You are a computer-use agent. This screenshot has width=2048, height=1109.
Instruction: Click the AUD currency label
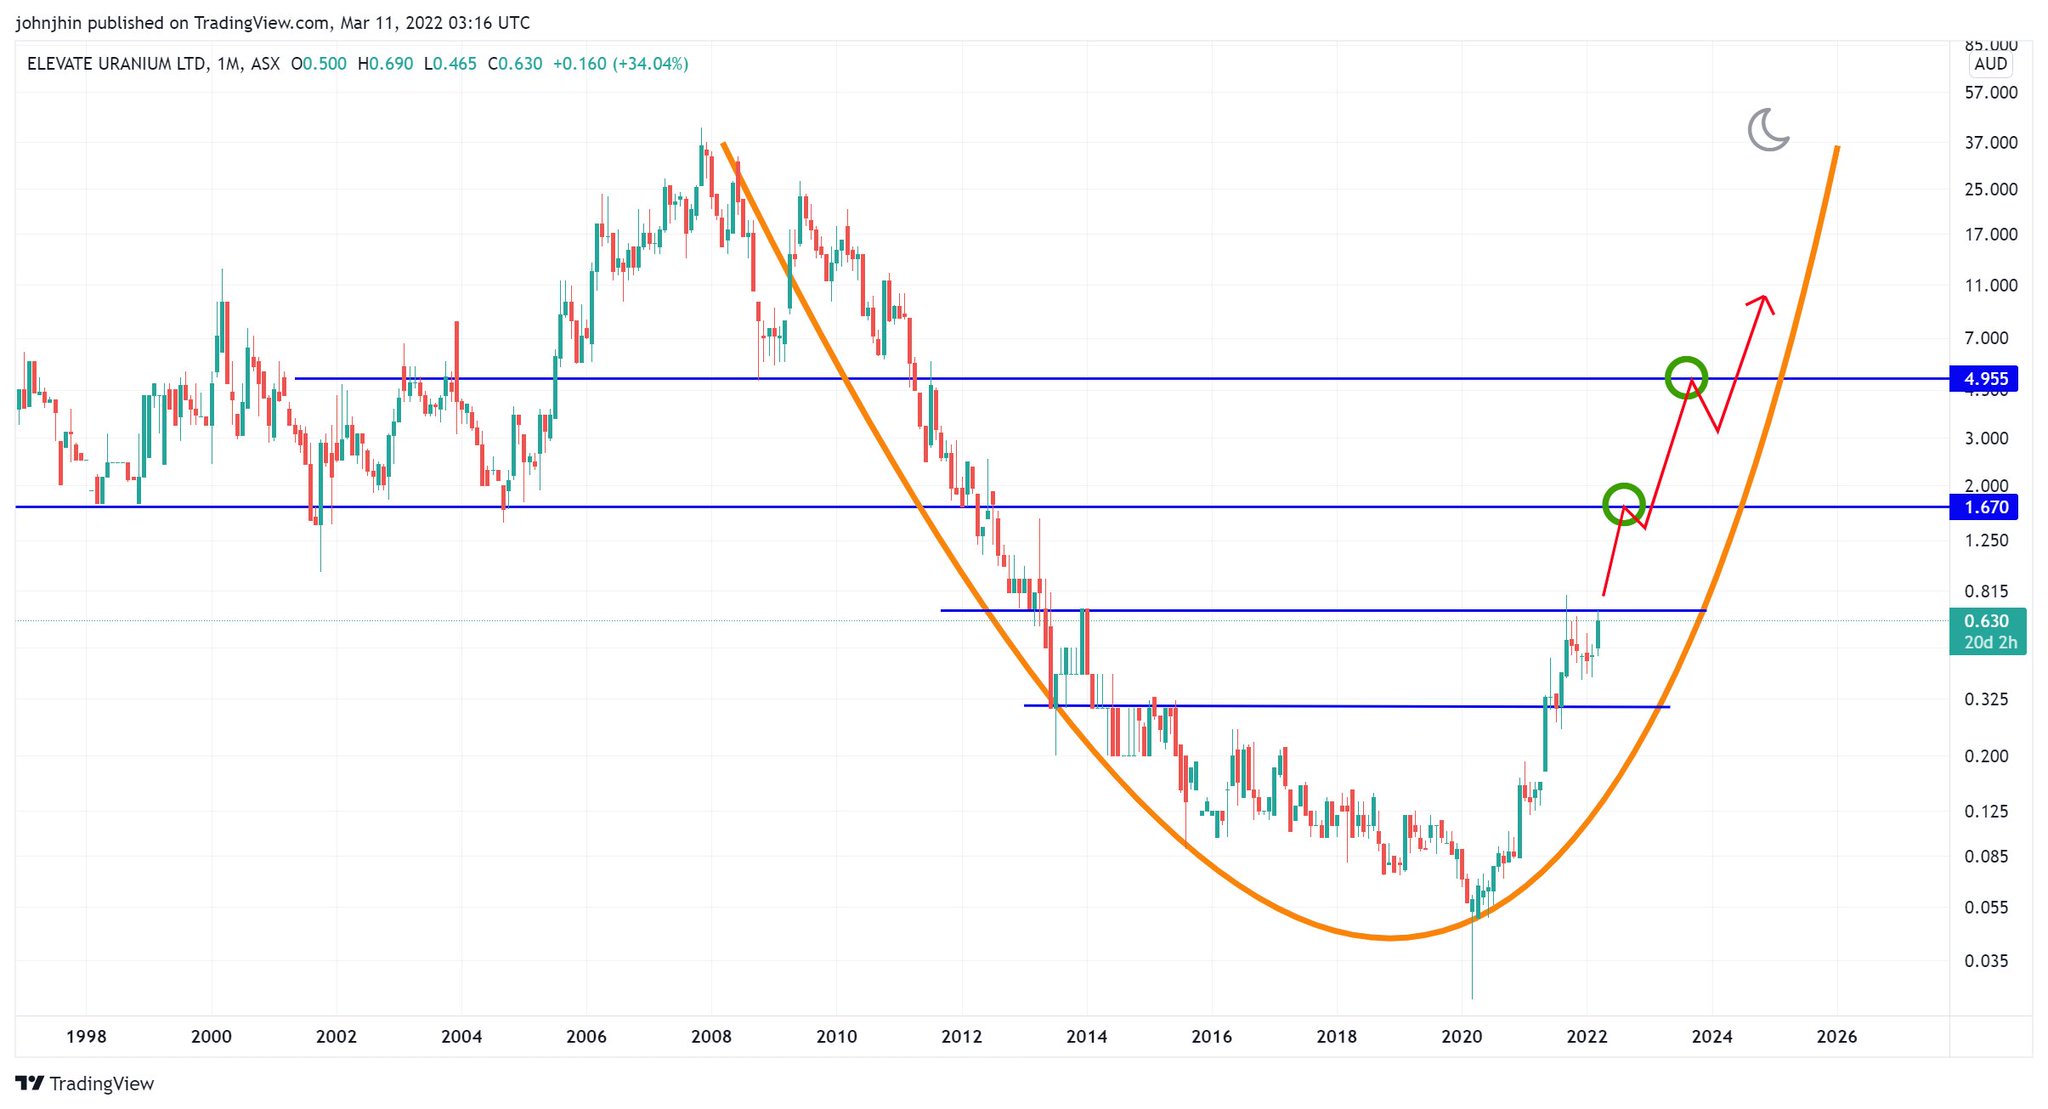pyautogui.click(x=1990, y=64)
